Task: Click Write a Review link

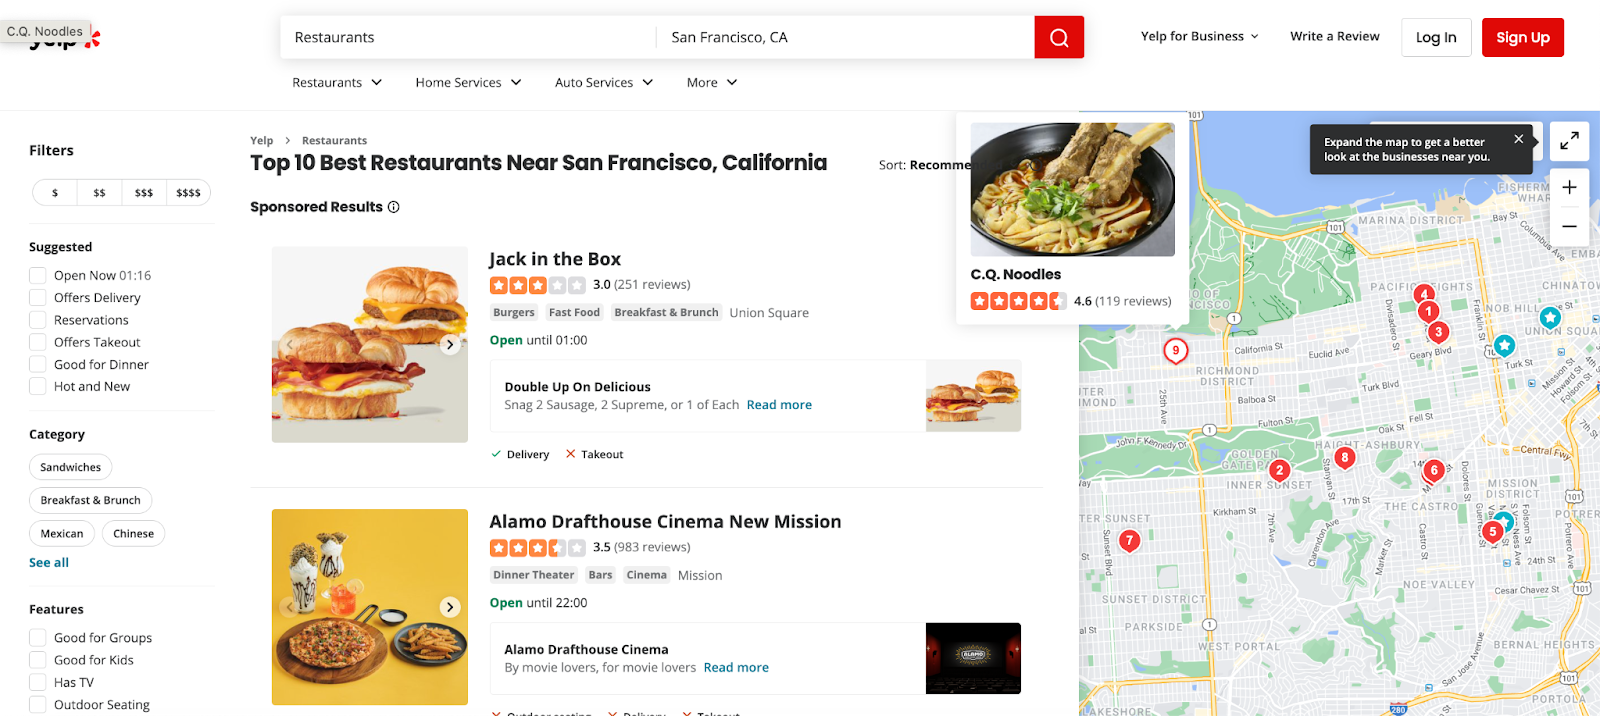Action: click(1335, 36)
